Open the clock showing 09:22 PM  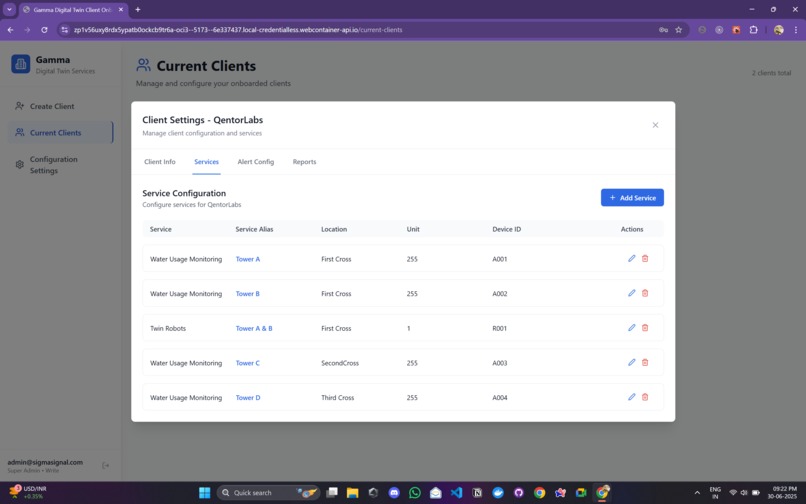click(781, 492)
